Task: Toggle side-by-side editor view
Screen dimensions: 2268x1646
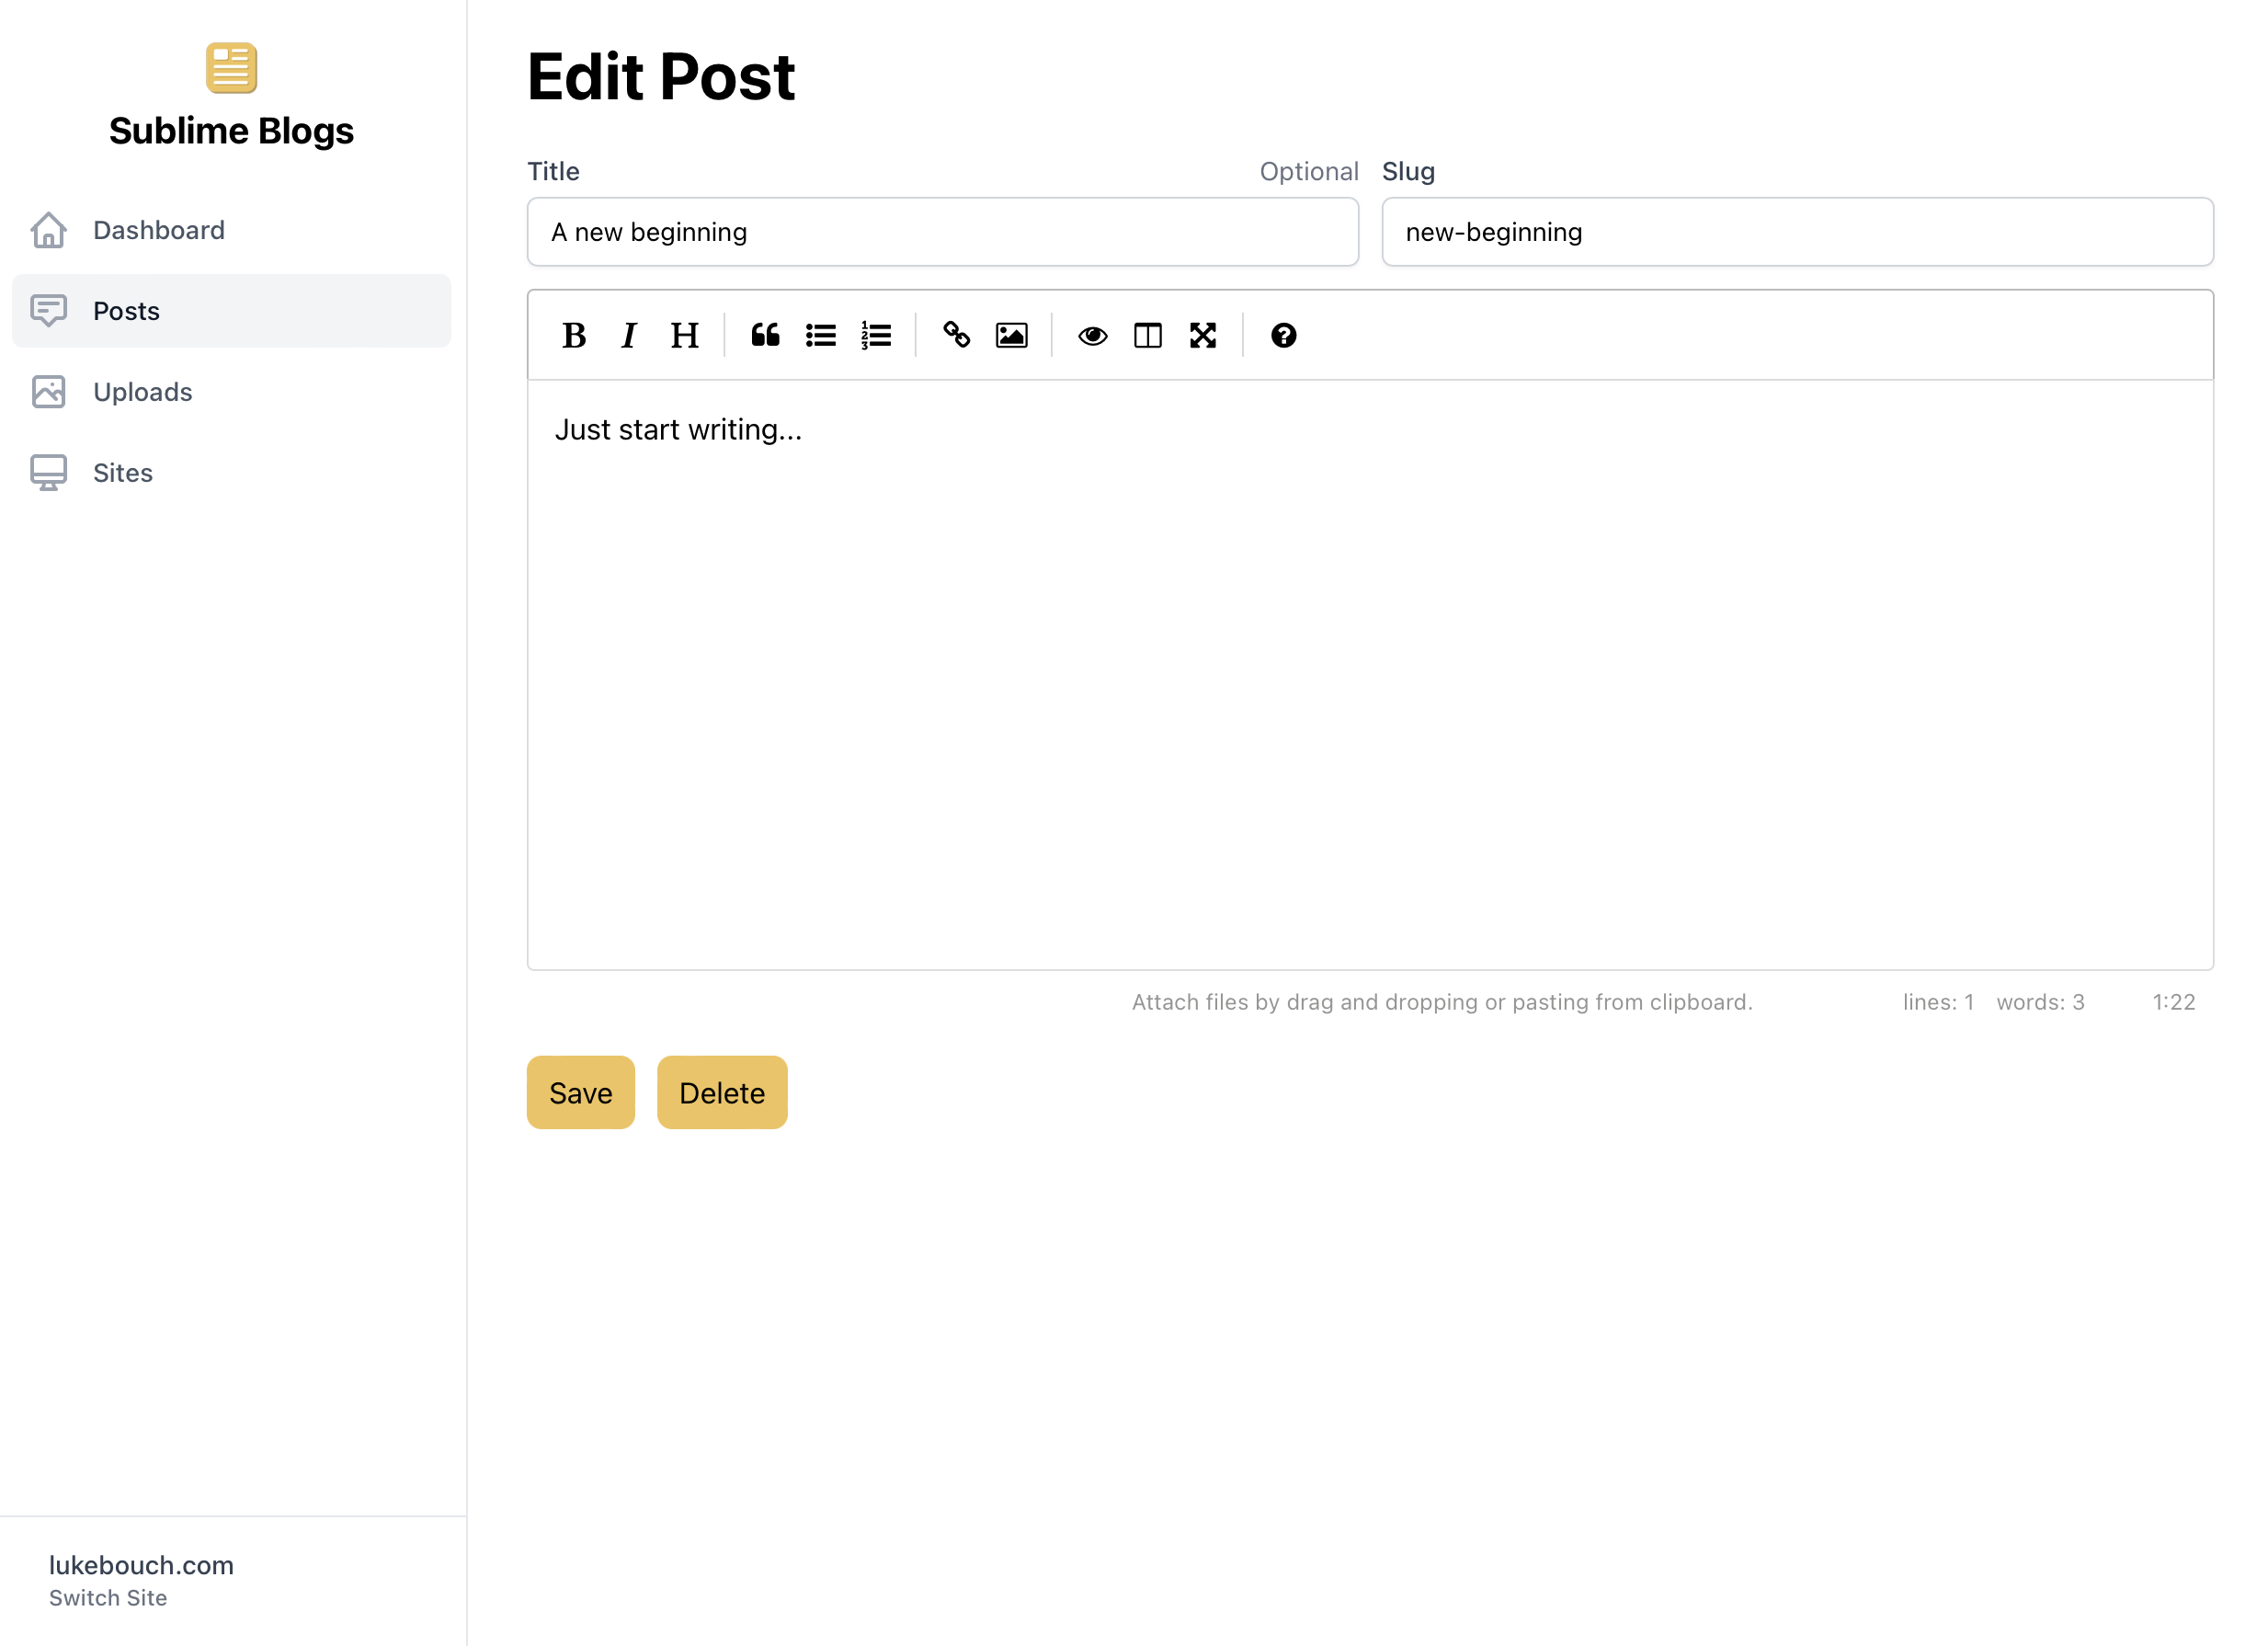Action: (x=1147, y=336)
